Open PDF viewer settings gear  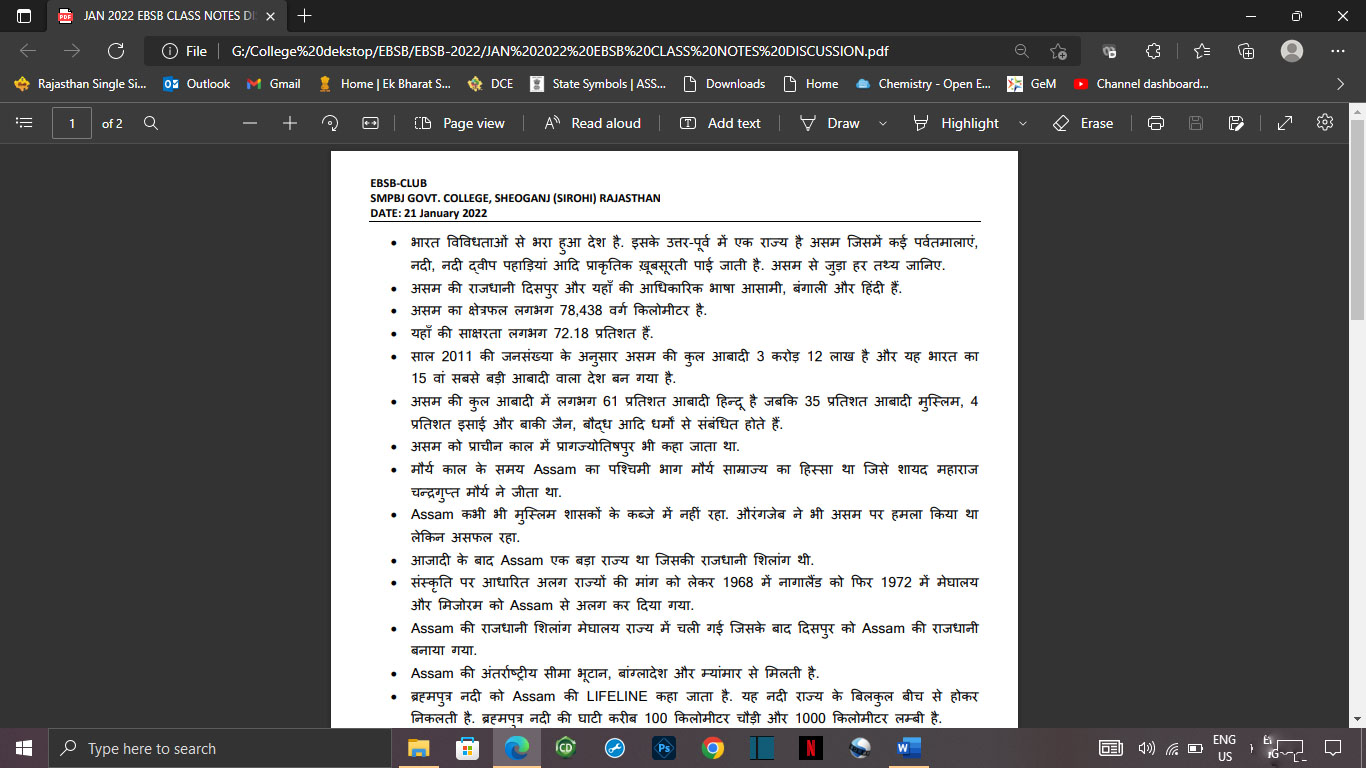coord(1325,122)
